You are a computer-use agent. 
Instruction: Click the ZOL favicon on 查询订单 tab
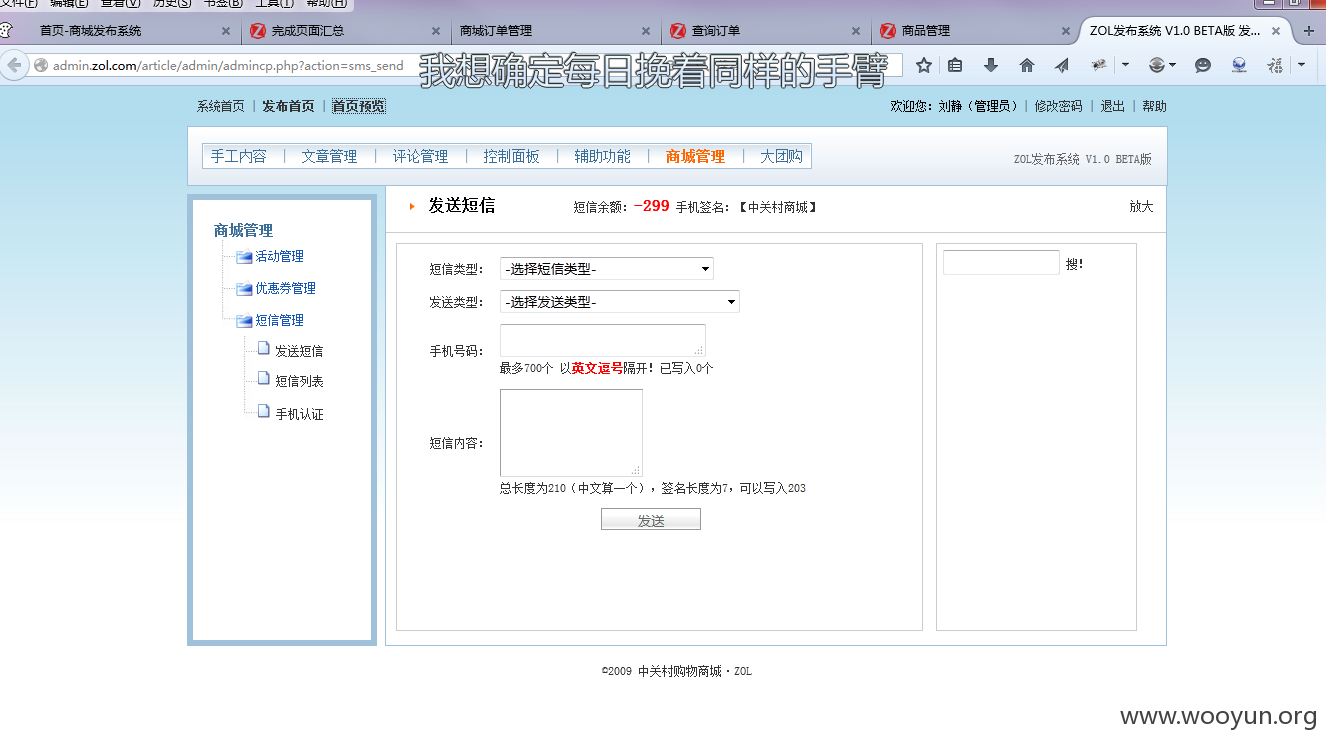pos(678,31)
